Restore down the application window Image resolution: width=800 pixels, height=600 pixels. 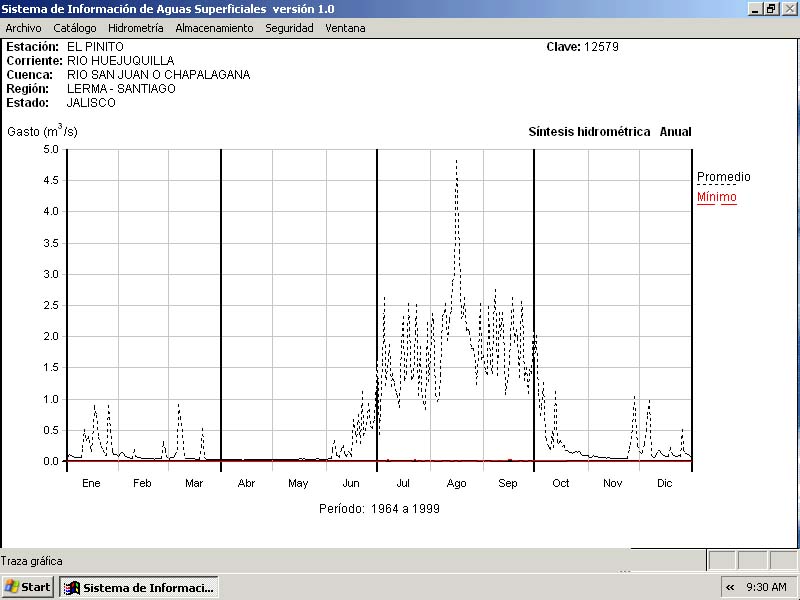pyautogui.click(x=771, y=8)
